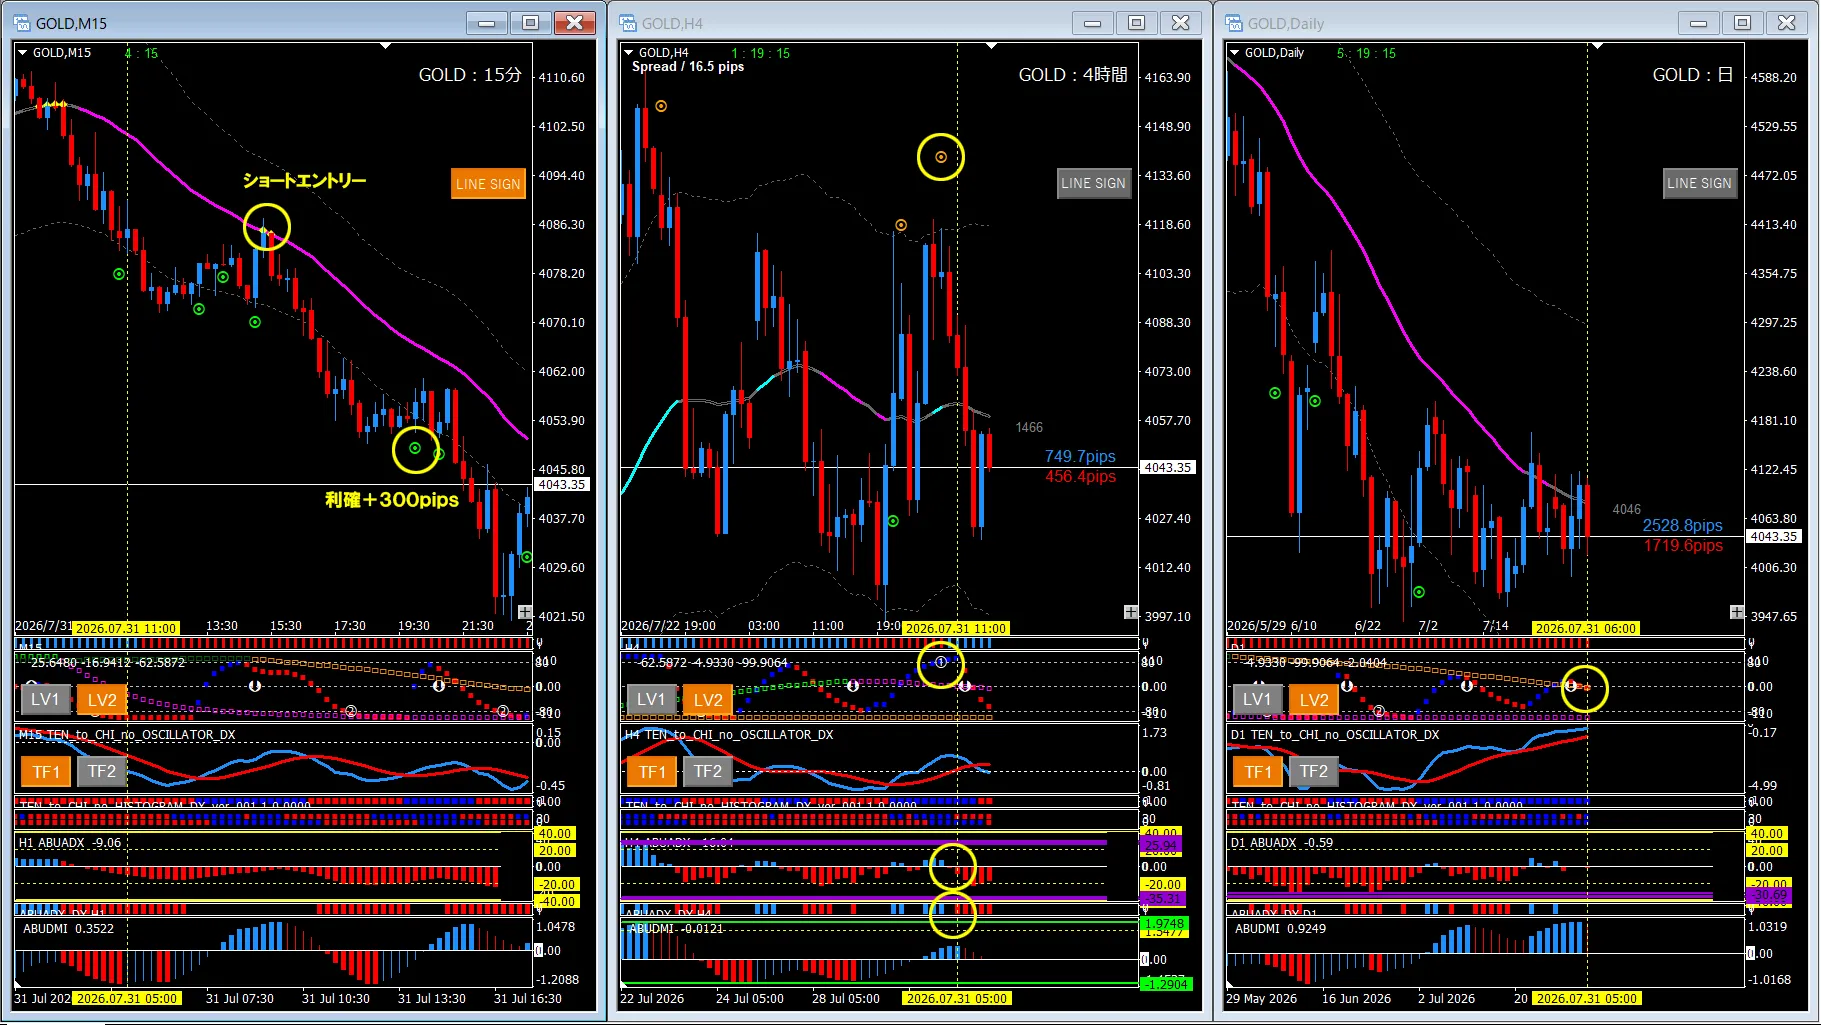Toggle LV1 in the M15 window
Image resolution: width=1821 pixels, height=1025 pixels.
pos(45,699)
